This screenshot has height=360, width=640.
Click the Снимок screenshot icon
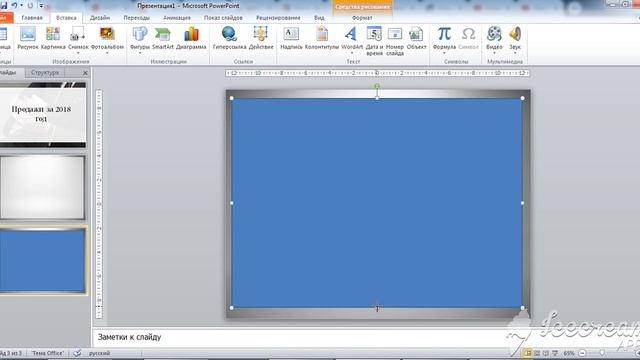(x=78, y=35)
